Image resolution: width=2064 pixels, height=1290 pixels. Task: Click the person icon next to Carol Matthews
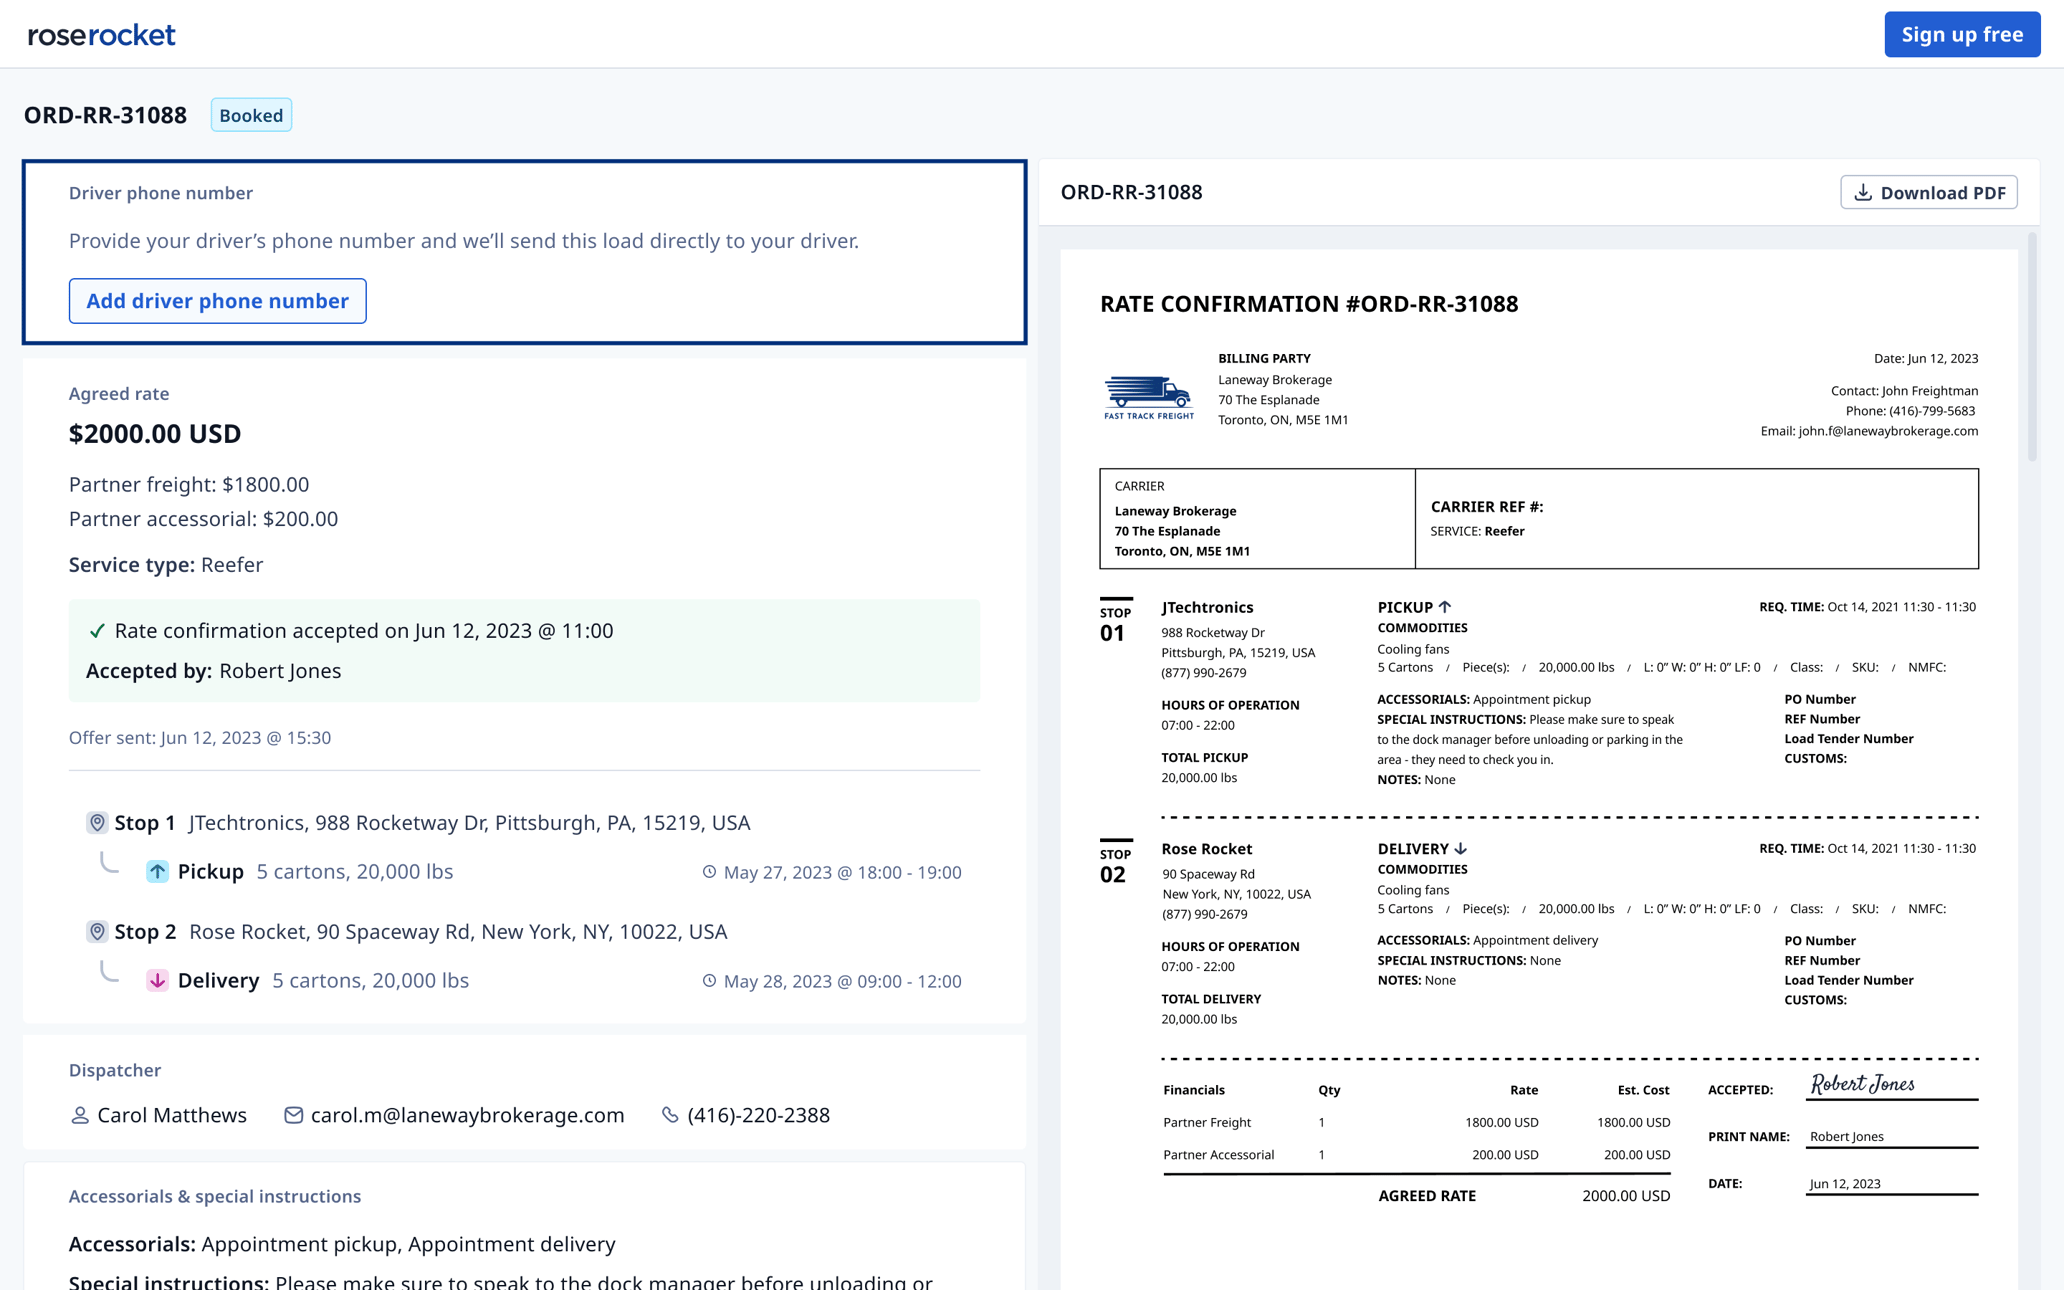pos(79,1114)
